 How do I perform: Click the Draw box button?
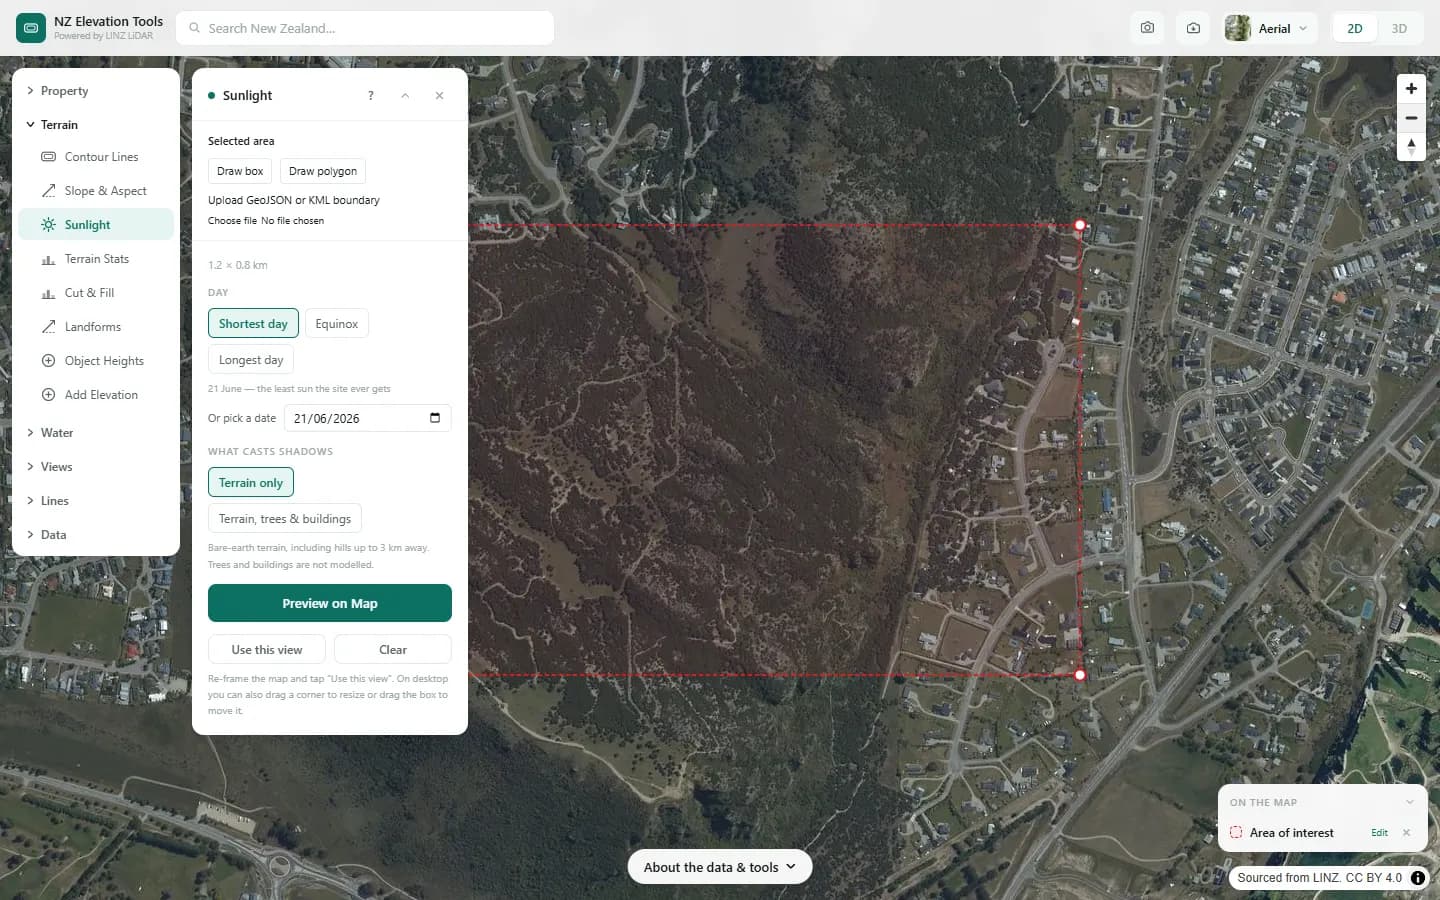coord(240,171)
